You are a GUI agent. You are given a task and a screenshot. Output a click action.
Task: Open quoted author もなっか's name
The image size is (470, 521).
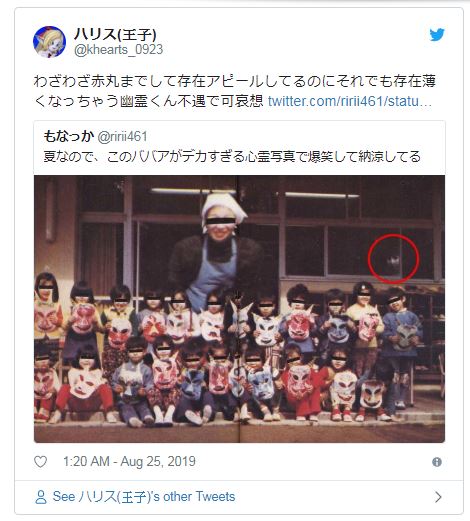click(68, 136)
